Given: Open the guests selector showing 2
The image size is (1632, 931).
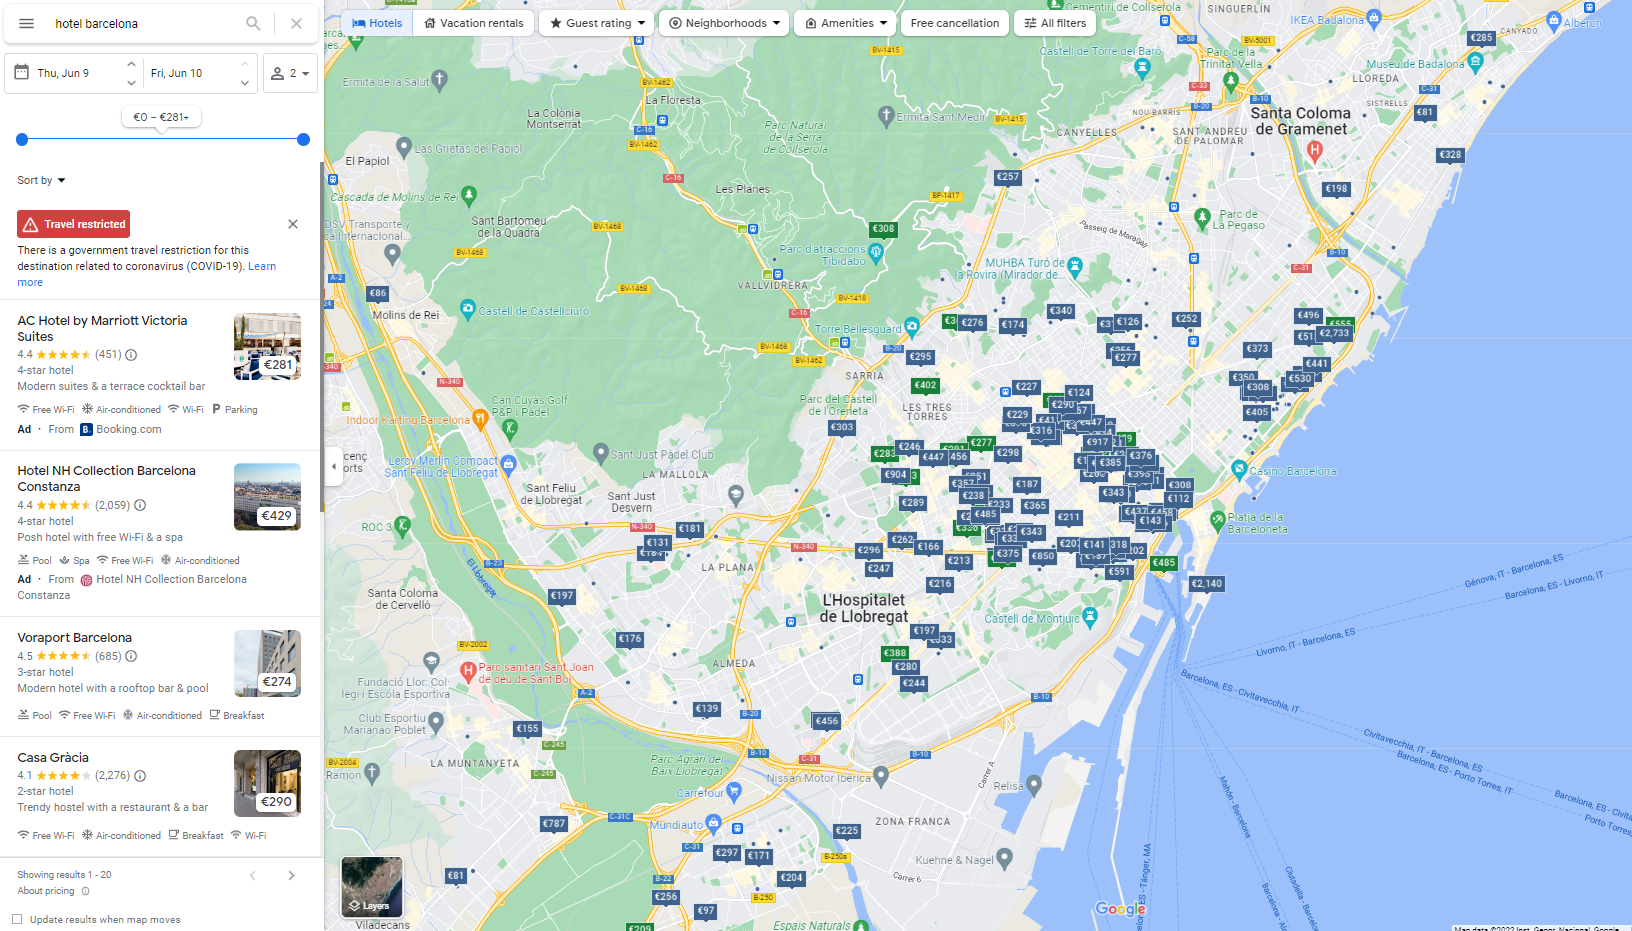Looking at the screenshot, I should (290, 72).
